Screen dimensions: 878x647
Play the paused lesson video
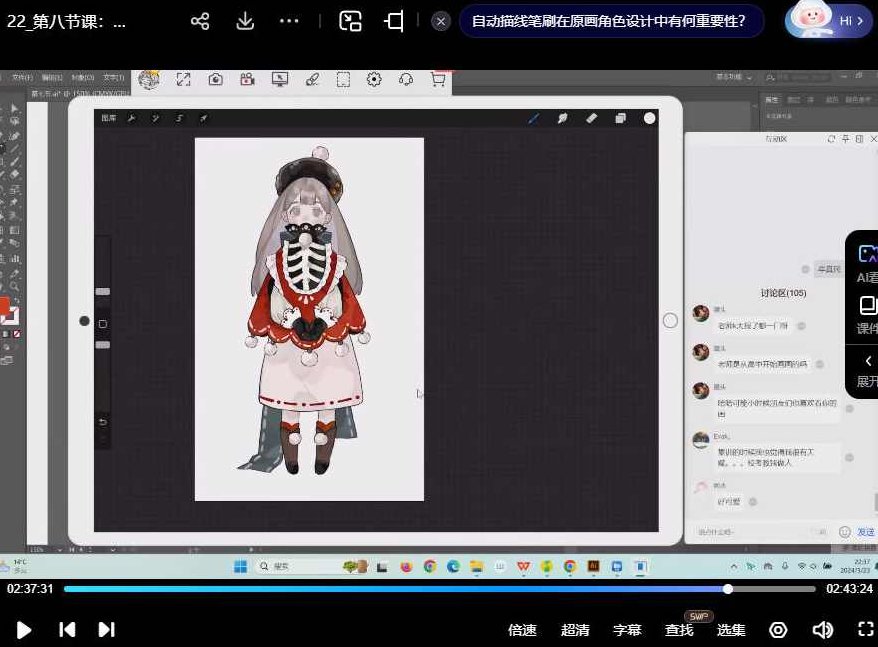pos(25,629)
